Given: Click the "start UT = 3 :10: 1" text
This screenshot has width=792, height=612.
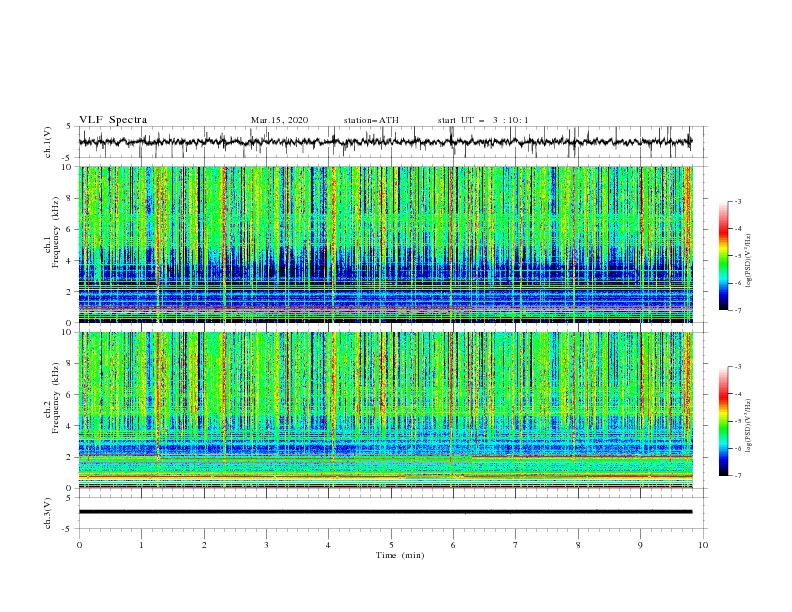Looking at the screenshot, I should [x=483, y=120].
